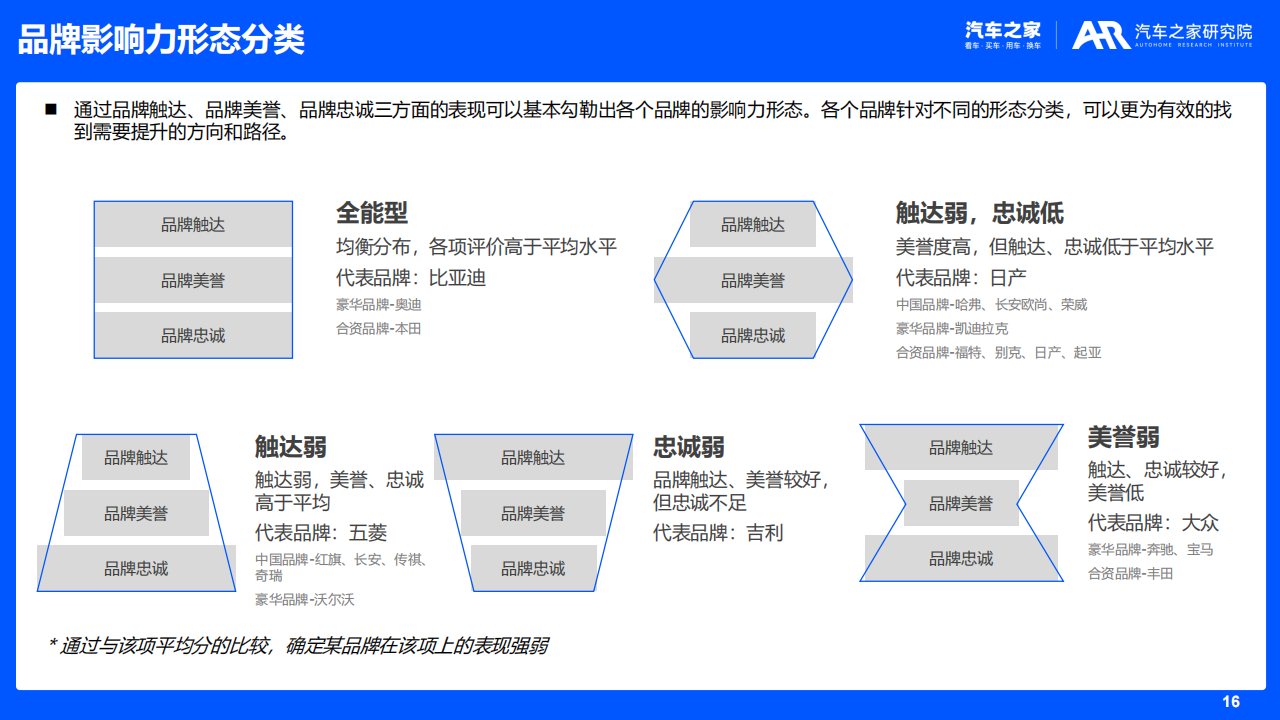1280x720 pixels.
Task: Click the text 代表品牌：吉利
Action: point(718,533)
